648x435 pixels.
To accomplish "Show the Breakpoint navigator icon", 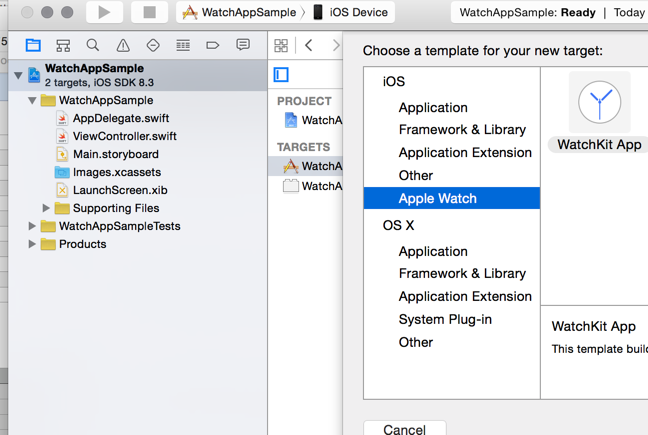I will click(x=213, y=46).
